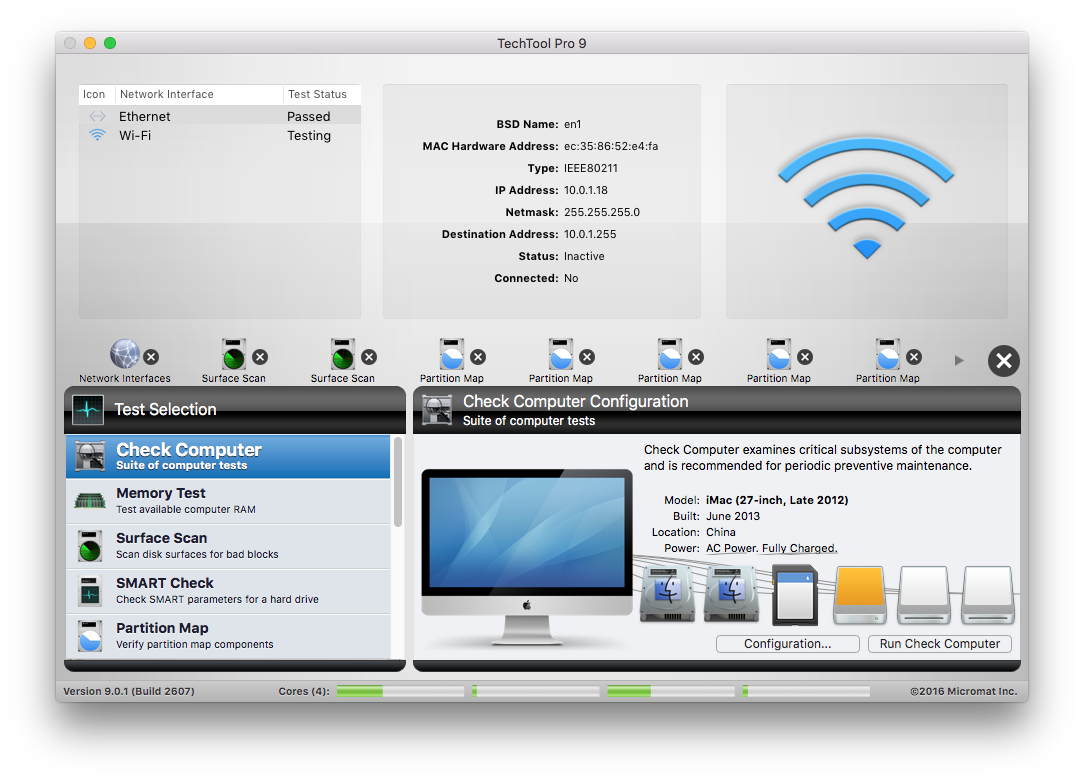Click the Check Computer Configuration header icon
1084x782 pixels.
pos(437,409)
